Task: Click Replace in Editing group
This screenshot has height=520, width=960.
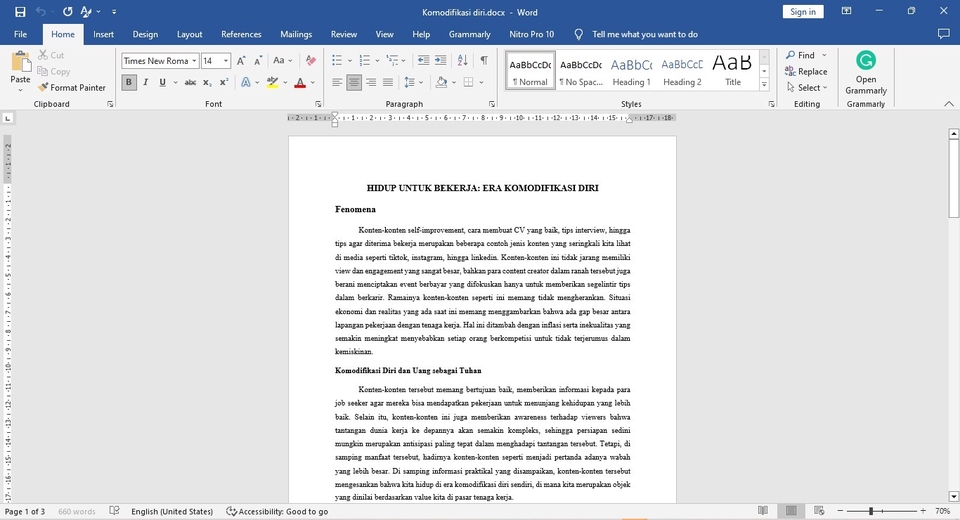Action: [x=806, y=72]
